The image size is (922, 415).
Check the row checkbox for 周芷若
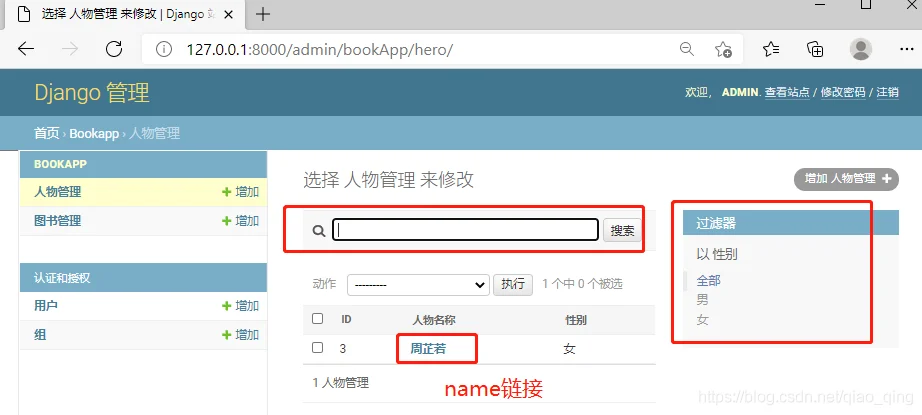(x=318, y=347)
